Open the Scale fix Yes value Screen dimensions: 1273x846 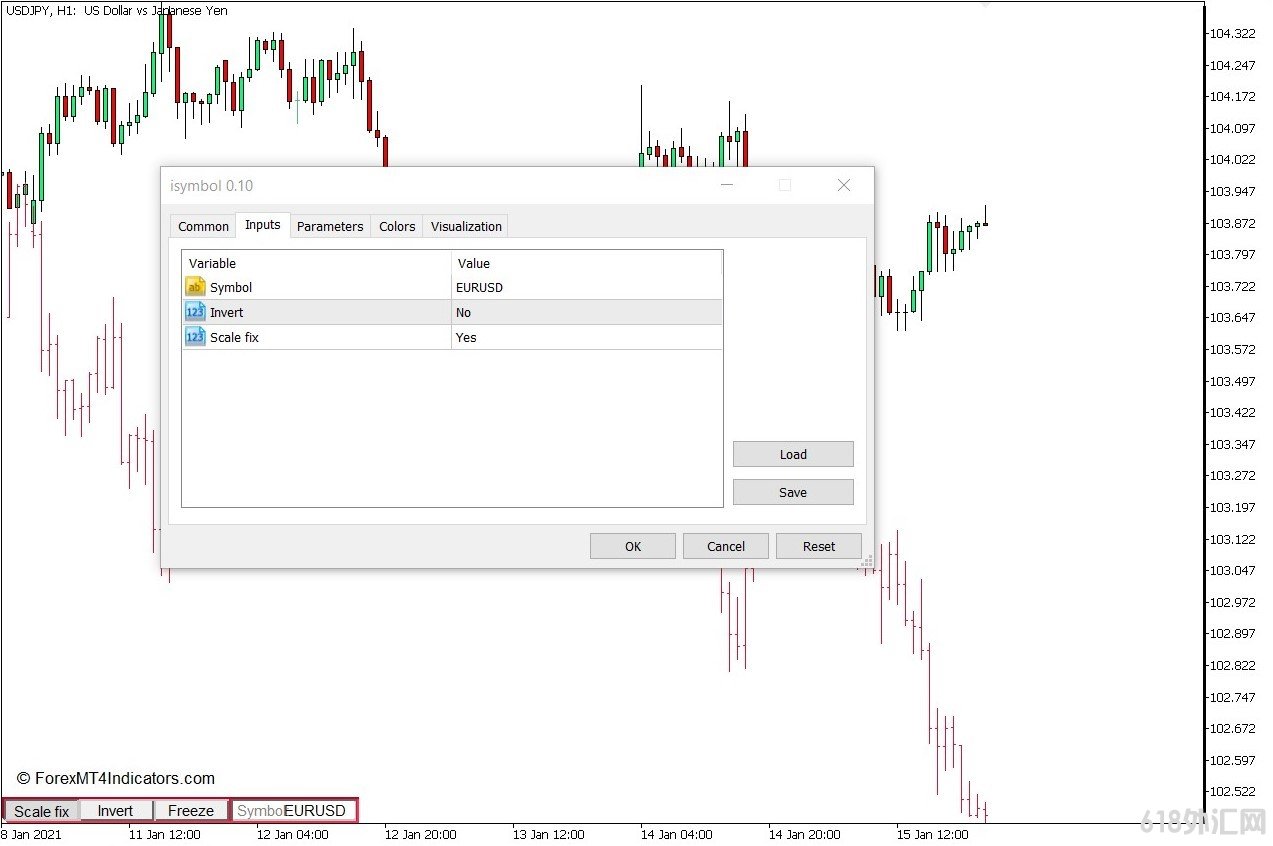586,337
